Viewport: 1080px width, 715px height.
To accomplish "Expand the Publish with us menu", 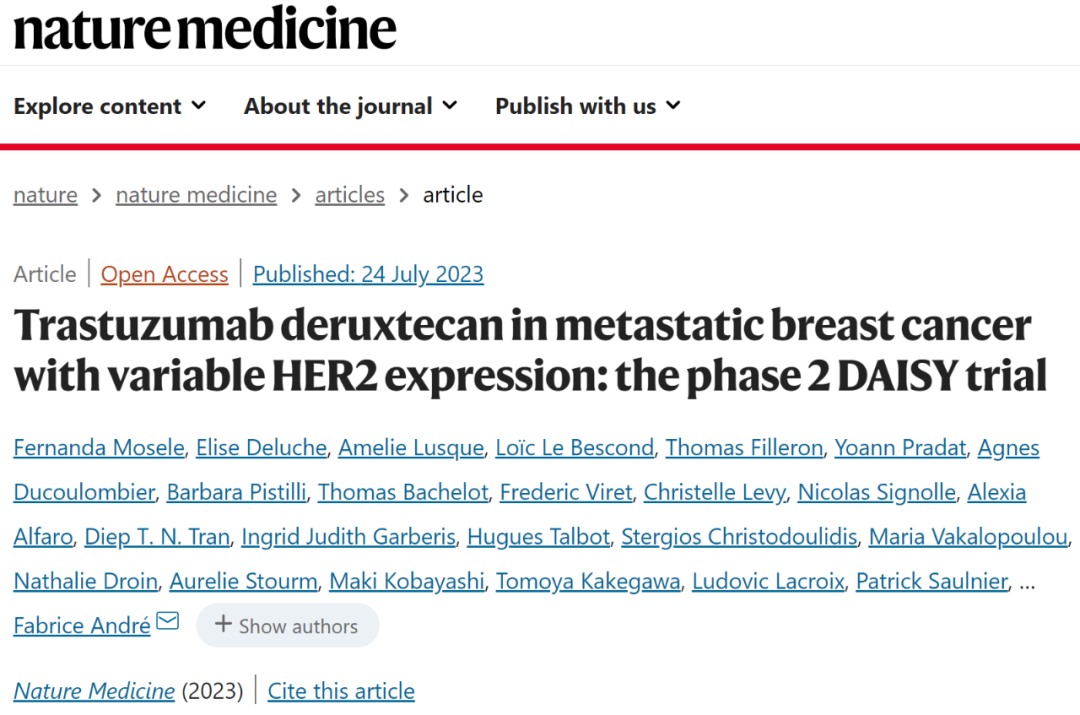I will 588,106.
